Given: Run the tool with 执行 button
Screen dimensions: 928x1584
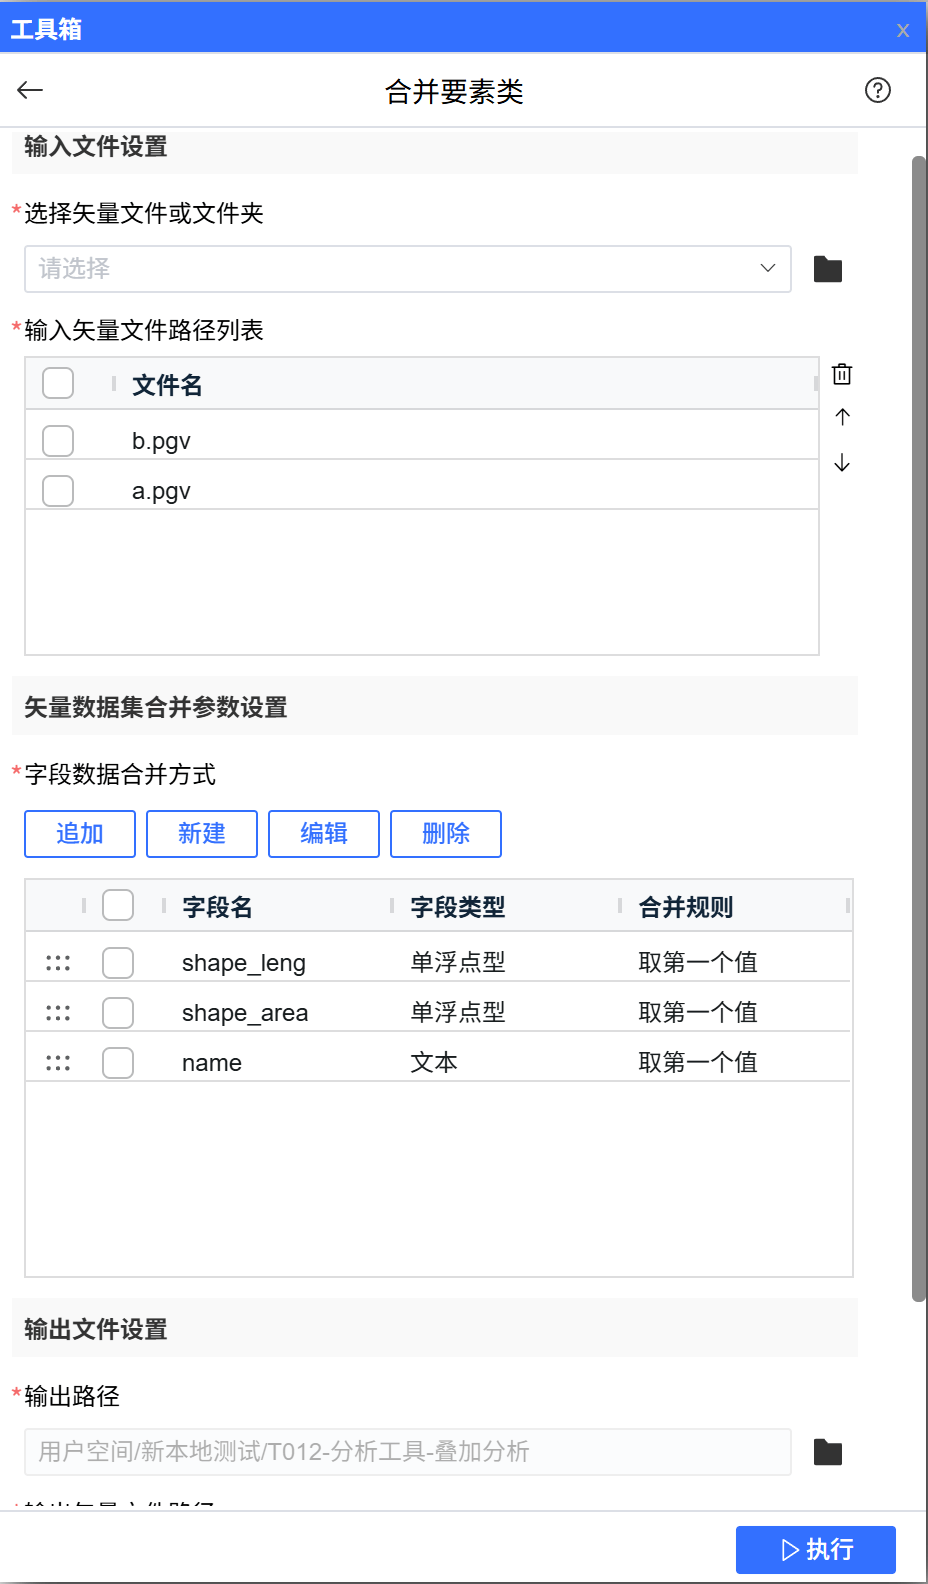Looking at the screenshot, I should click(815, 1549).
